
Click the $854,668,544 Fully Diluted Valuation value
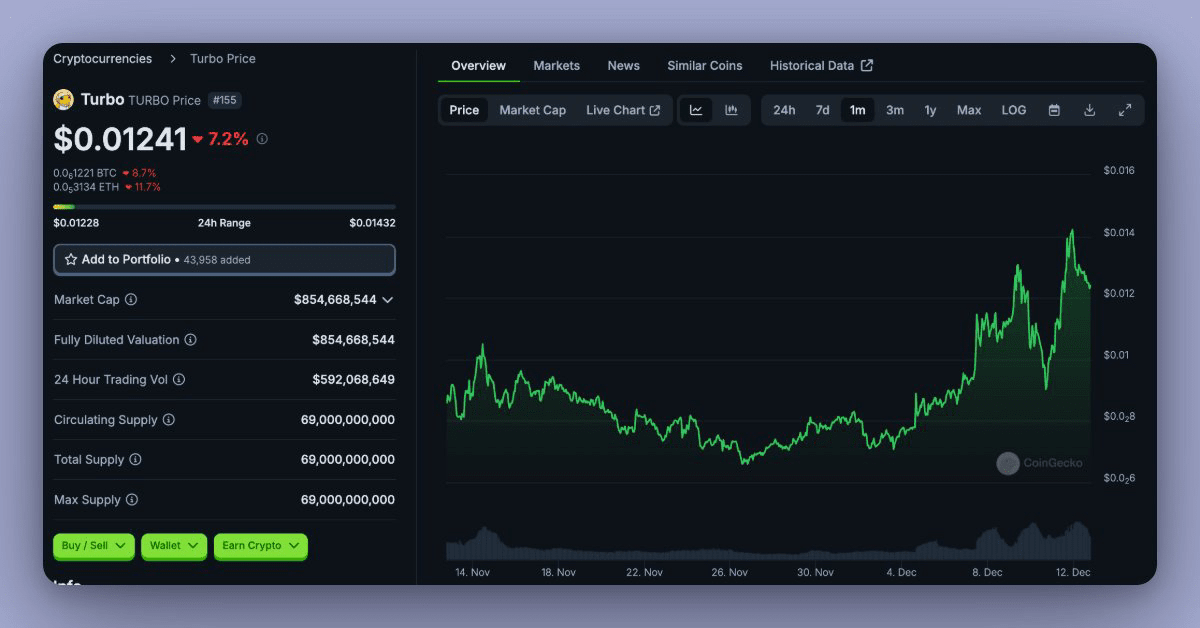(353, 339)
